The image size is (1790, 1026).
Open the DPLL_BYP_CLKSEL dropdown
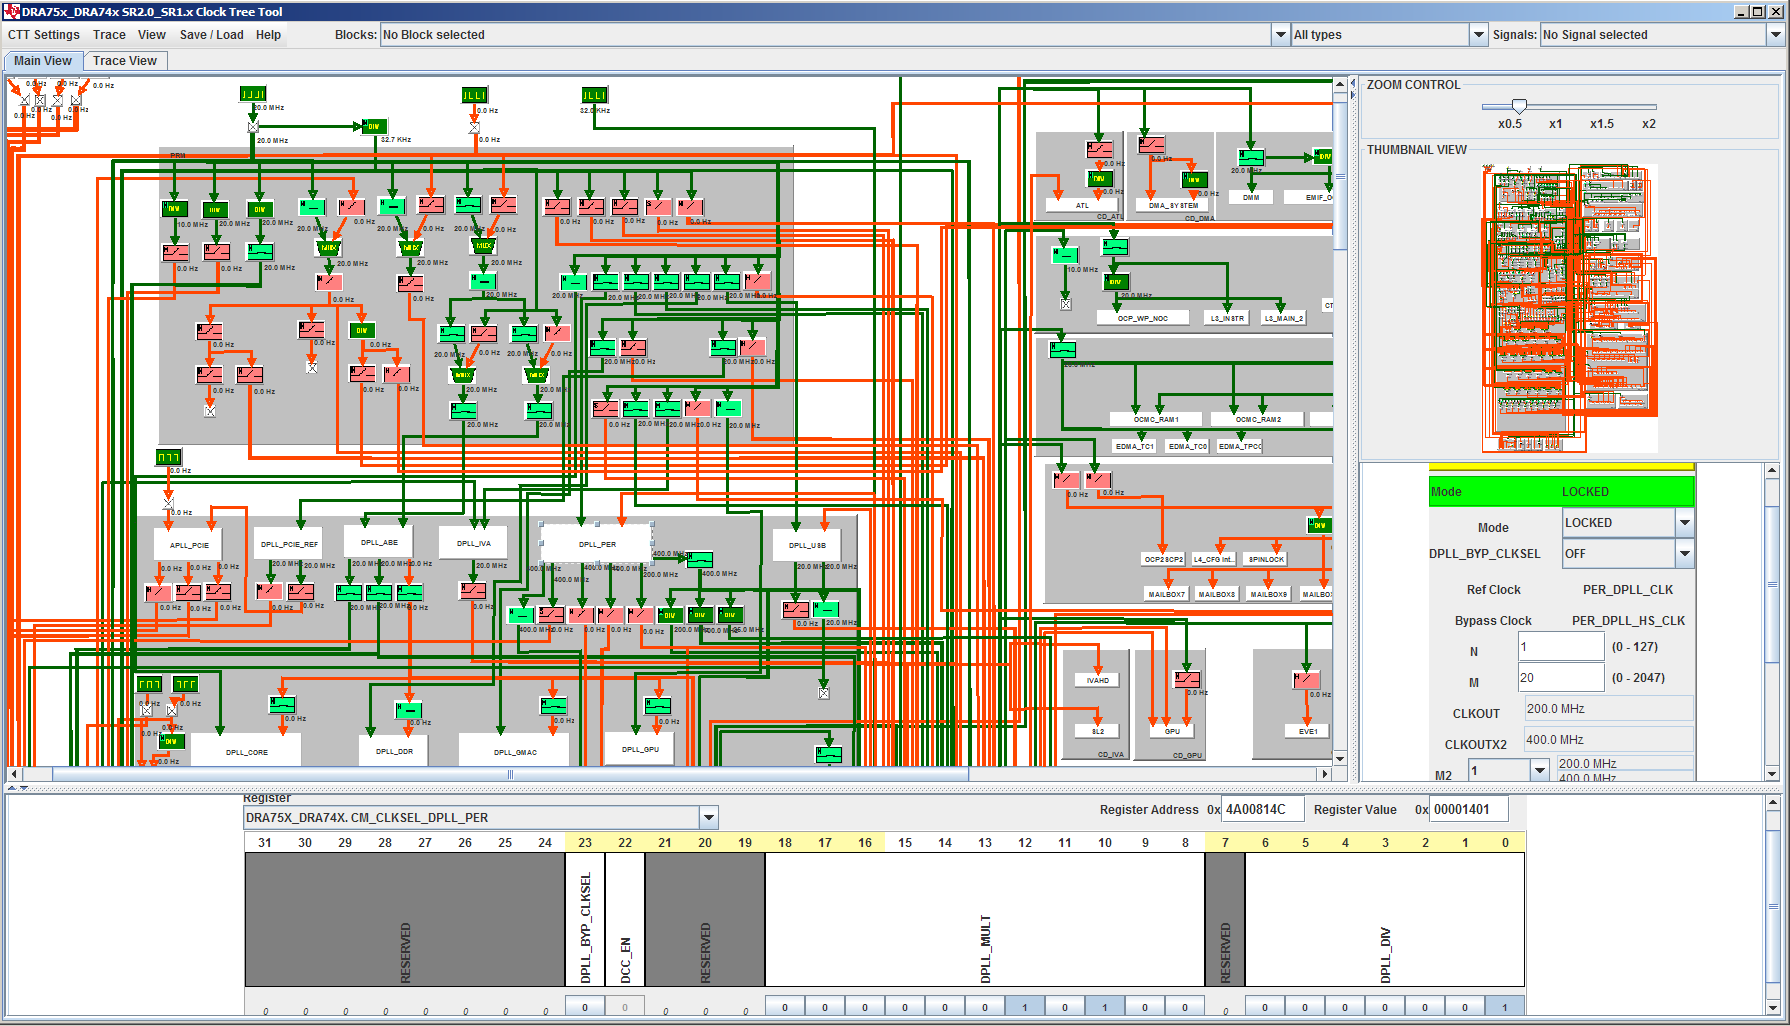click(1685, 553)
